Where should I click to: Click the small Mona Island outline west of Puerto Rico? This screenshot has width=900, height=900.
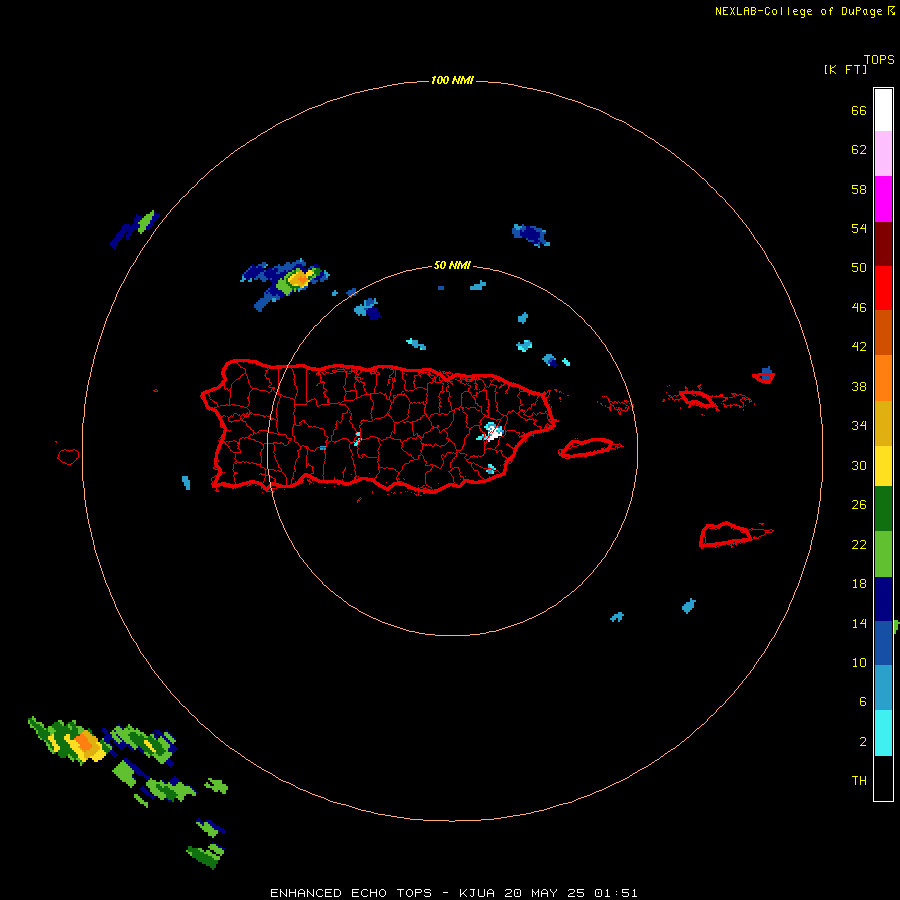[x=68, y=456]
